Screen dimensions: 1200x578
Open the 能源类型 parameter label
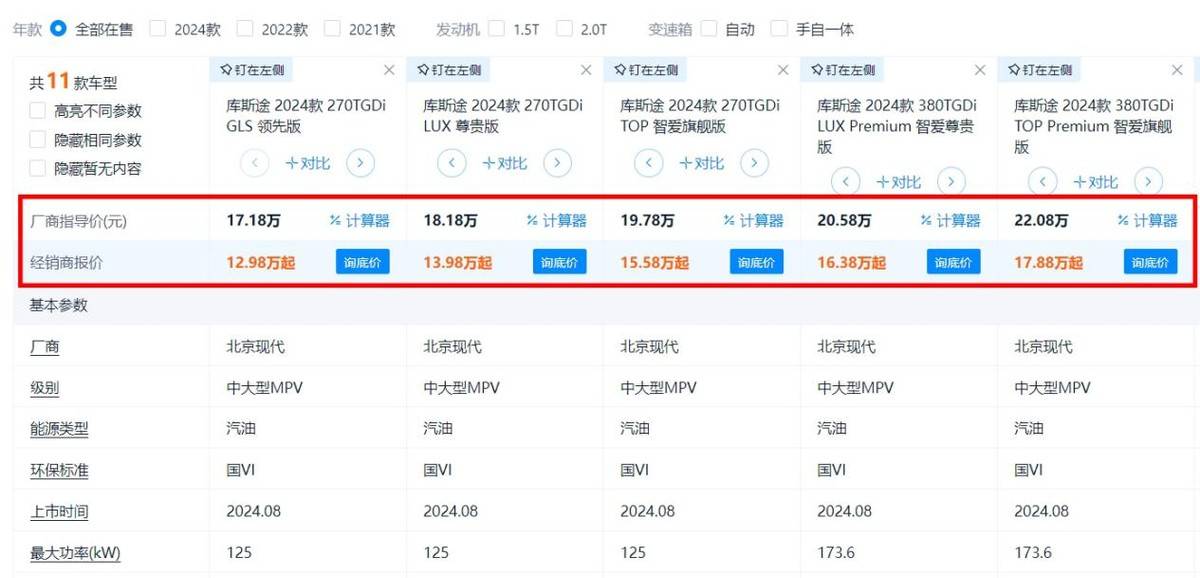(59, 429)
